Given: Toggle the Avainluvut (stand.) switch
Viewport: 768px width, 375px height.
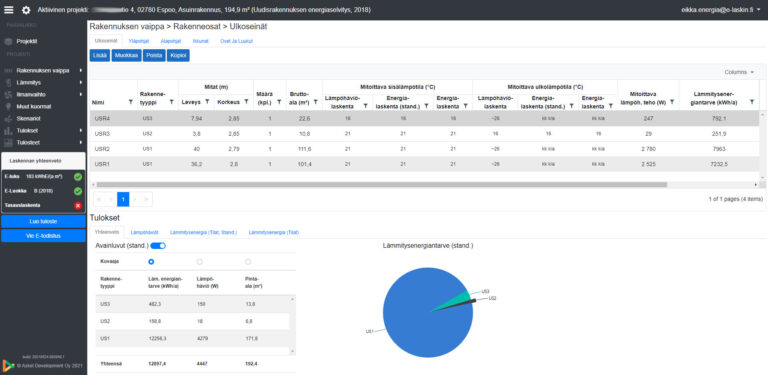Looking at the screenshot, I should [158, 246].
